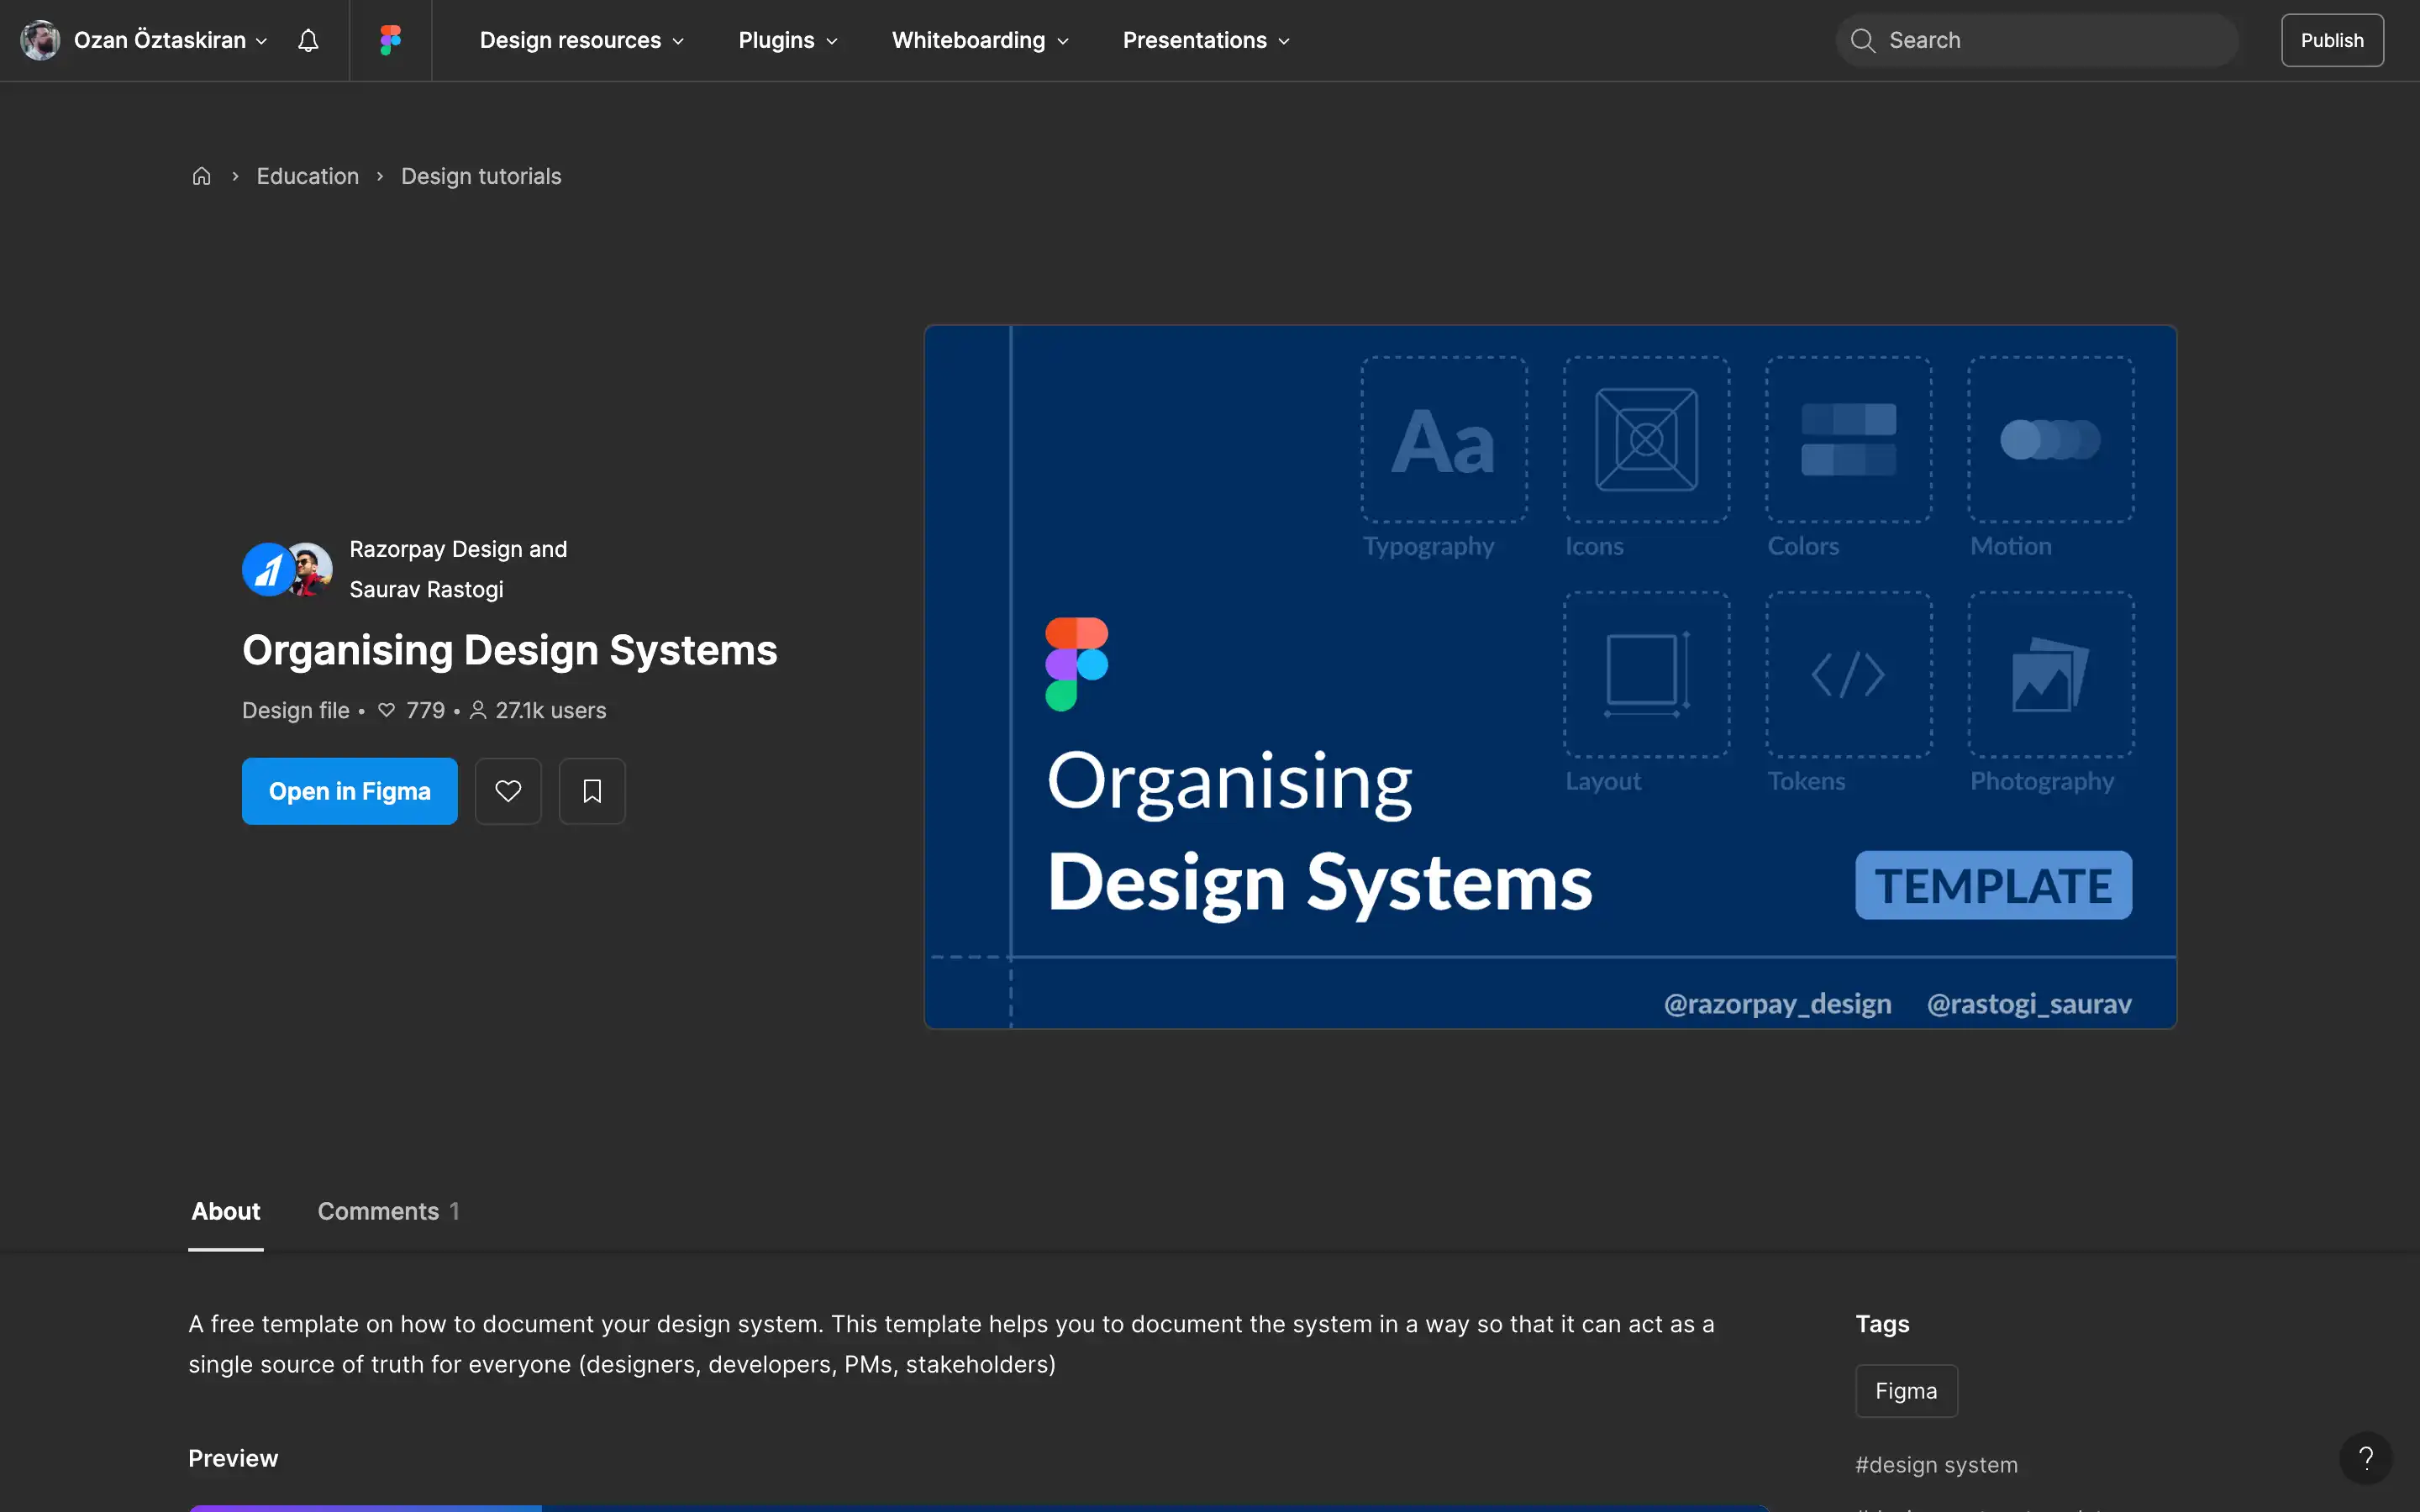2420x1512 pixels.
Task: Click the Razorpay Design author avatar
Action: (x=266, y=569)
